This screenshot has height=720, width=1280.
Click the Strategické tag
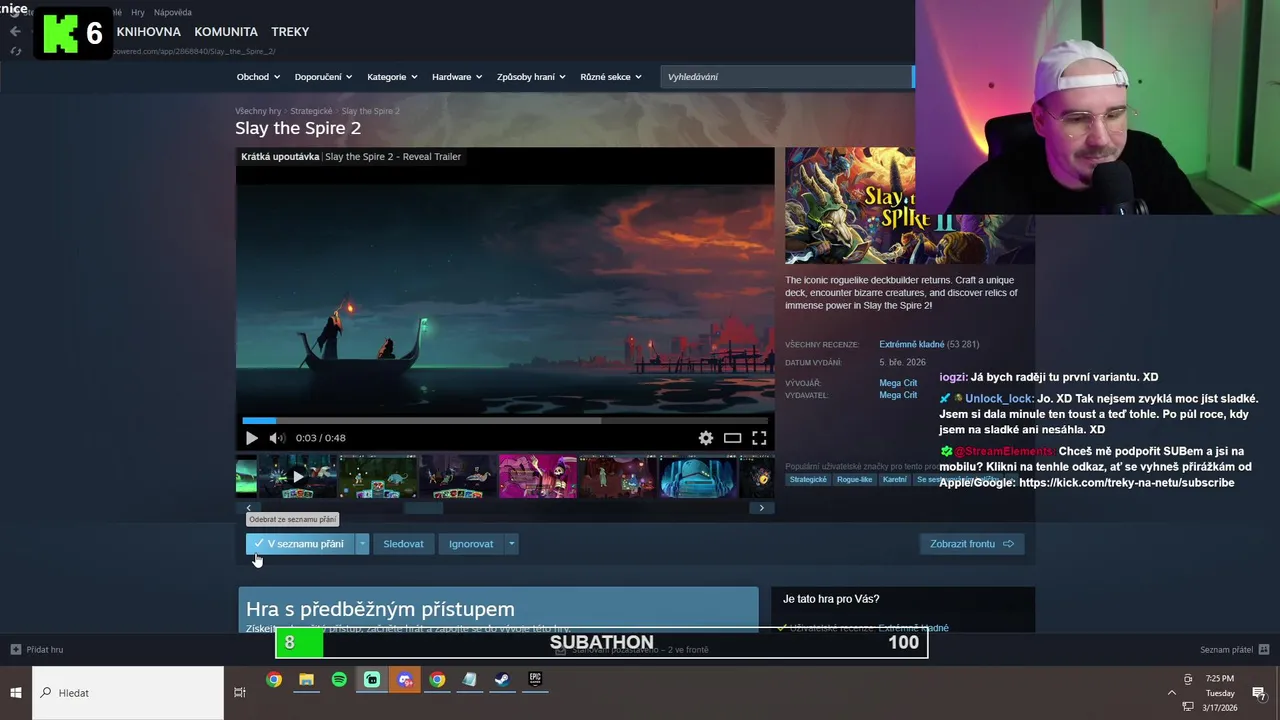808,480
